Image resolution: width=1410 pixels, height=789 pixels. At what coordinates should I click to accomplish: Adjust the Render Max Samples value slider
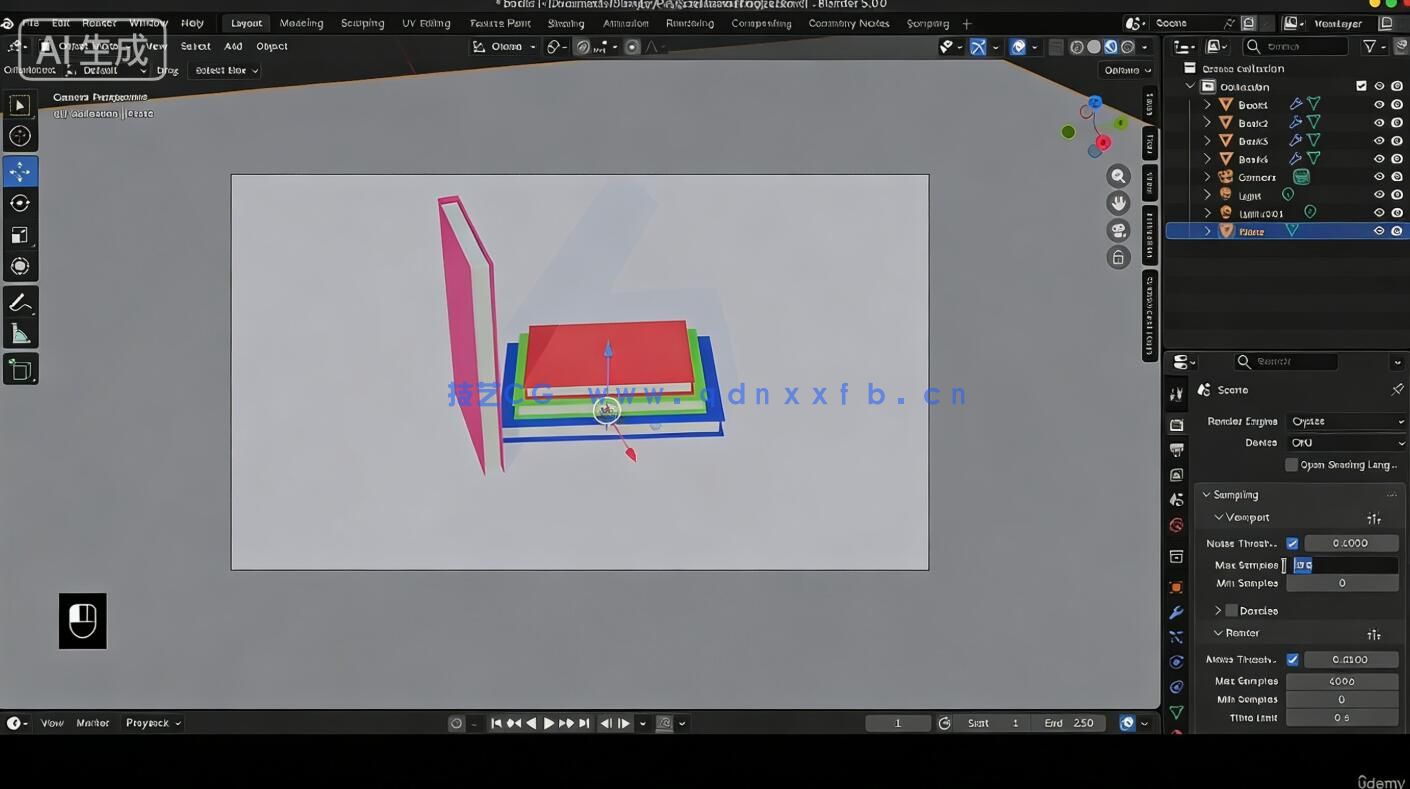pos(1342,680)
